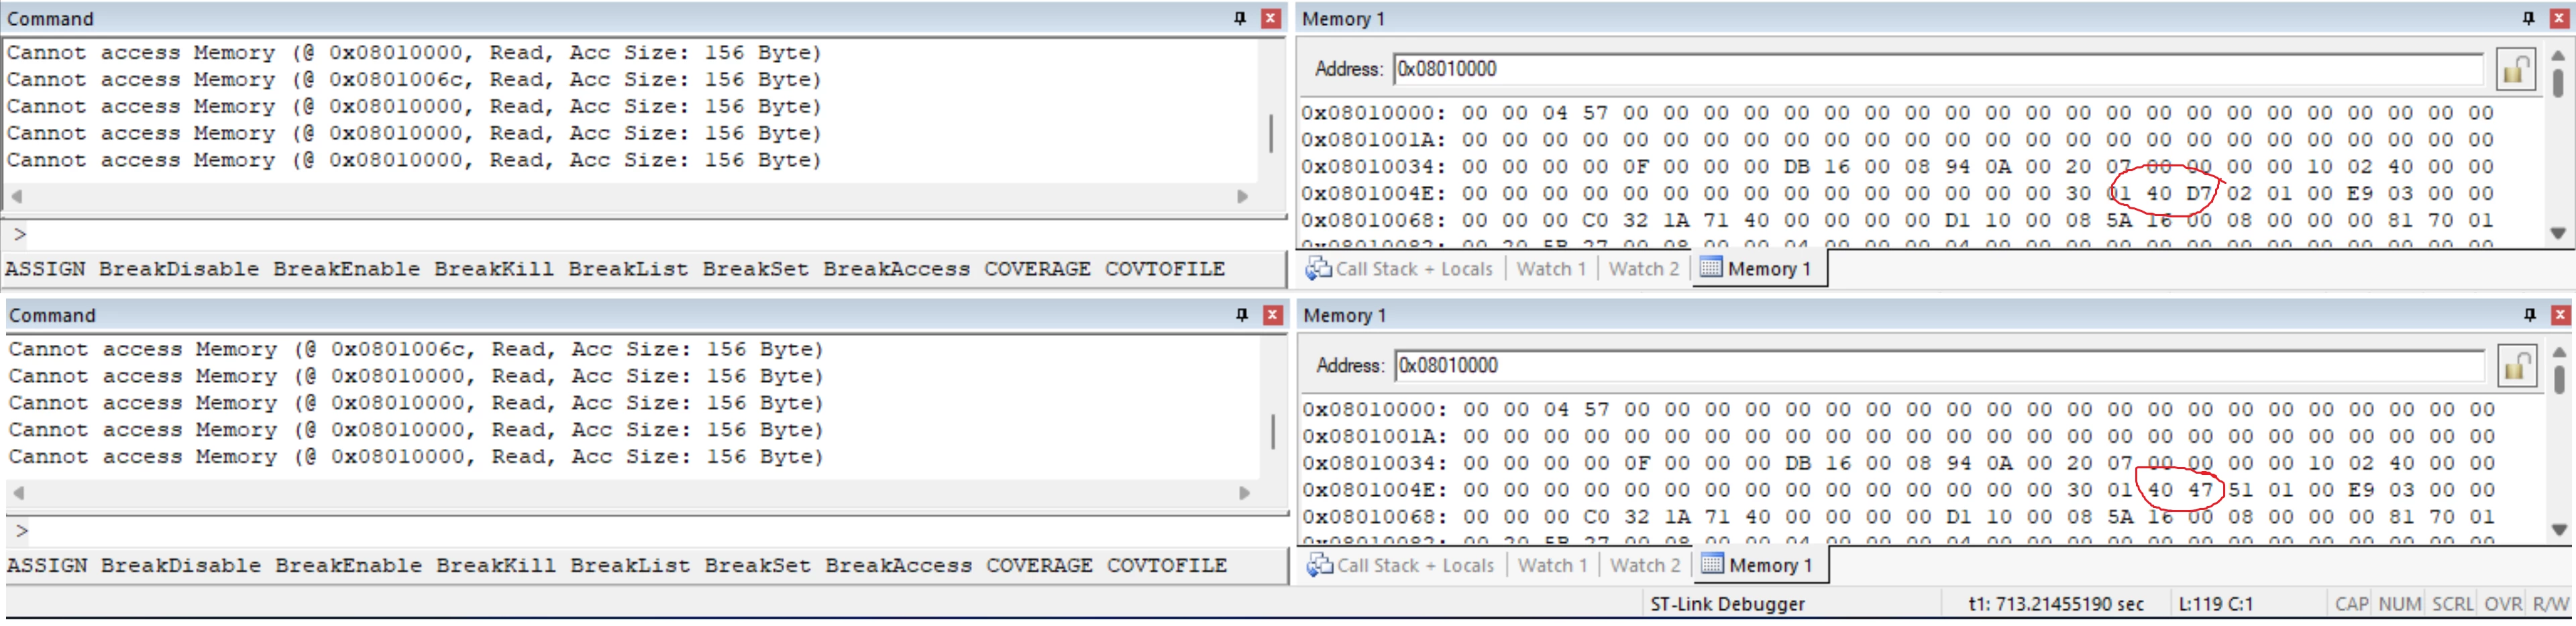This screenshot has height=626, width=2576.
Task: Click scroll-down arrow in upper Memory 1 window
Action: 2558,233
